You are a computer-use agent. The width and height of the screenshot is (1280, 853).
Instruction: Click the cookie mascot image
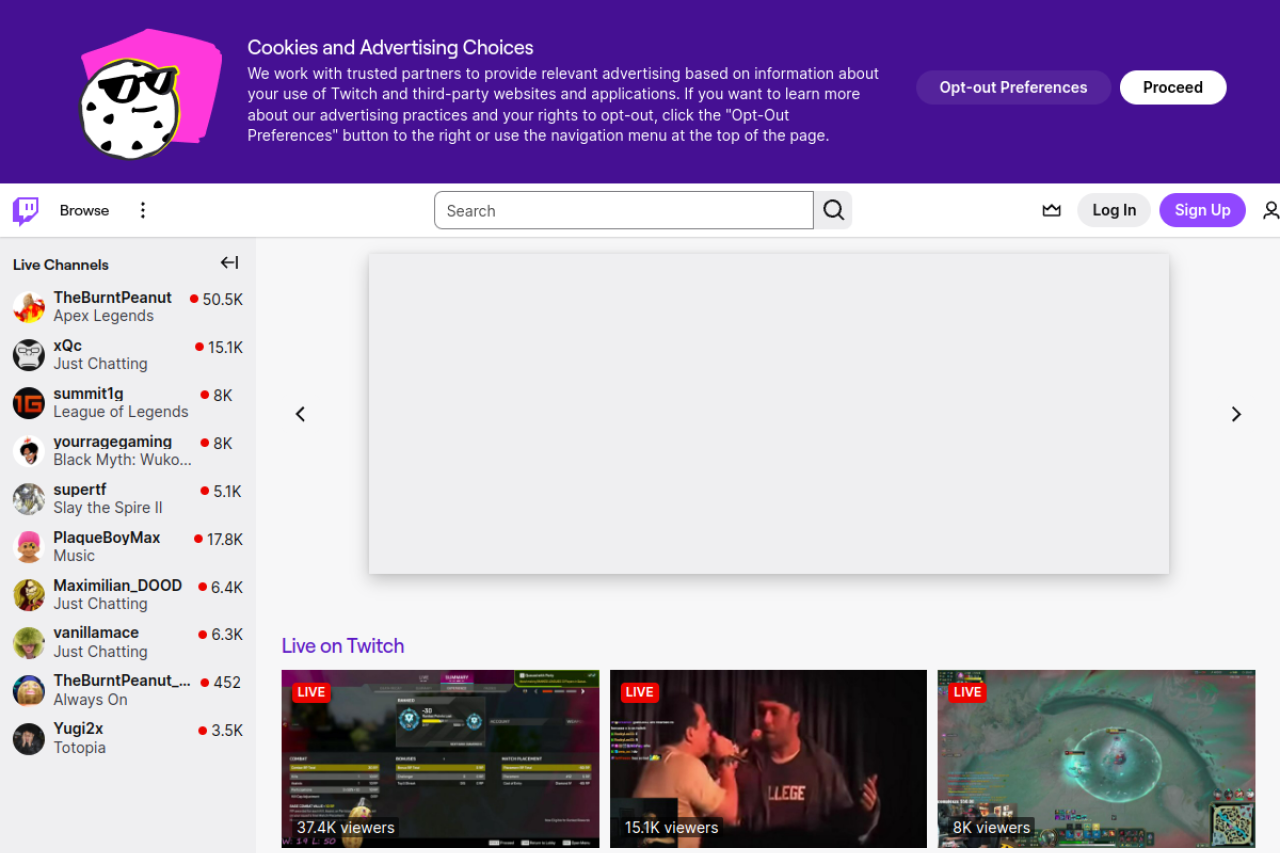click(x=149, y=93)
